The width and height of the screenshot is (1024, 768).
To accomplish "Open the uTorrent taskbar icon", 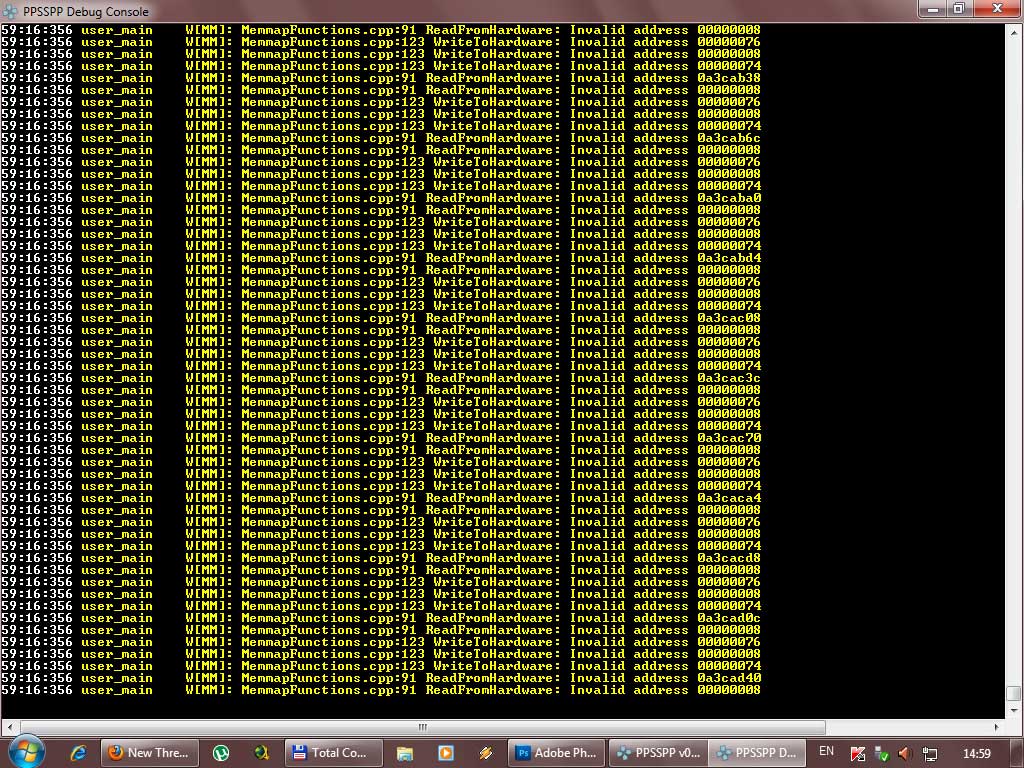I will tap(221, 753).
